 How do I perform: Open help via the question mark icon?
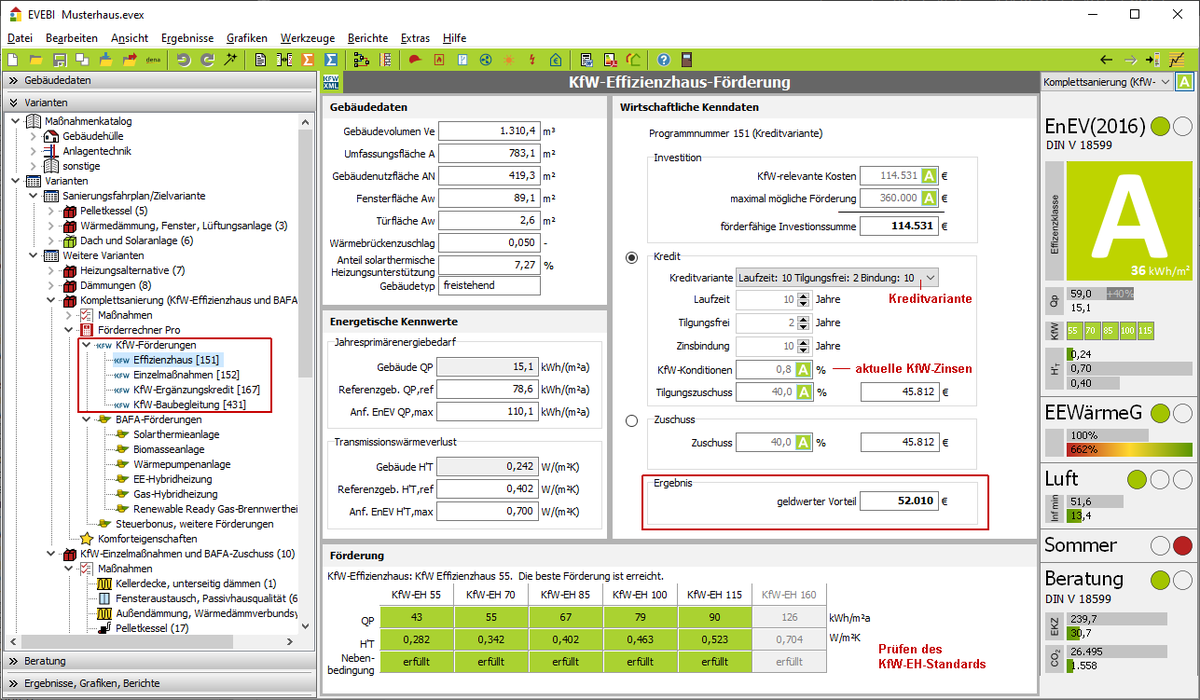[665, 60]
